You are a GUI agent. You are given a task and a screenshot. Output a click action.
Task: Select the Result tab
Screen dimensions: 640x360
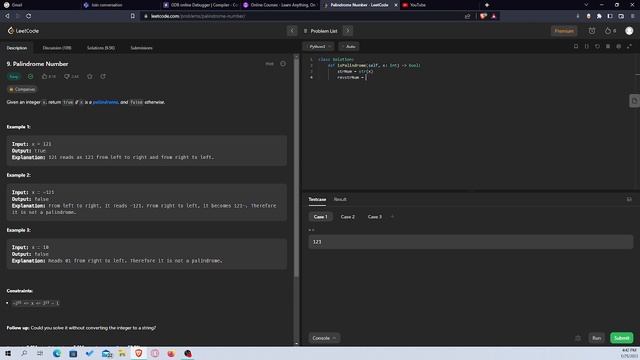pos(340,199)
